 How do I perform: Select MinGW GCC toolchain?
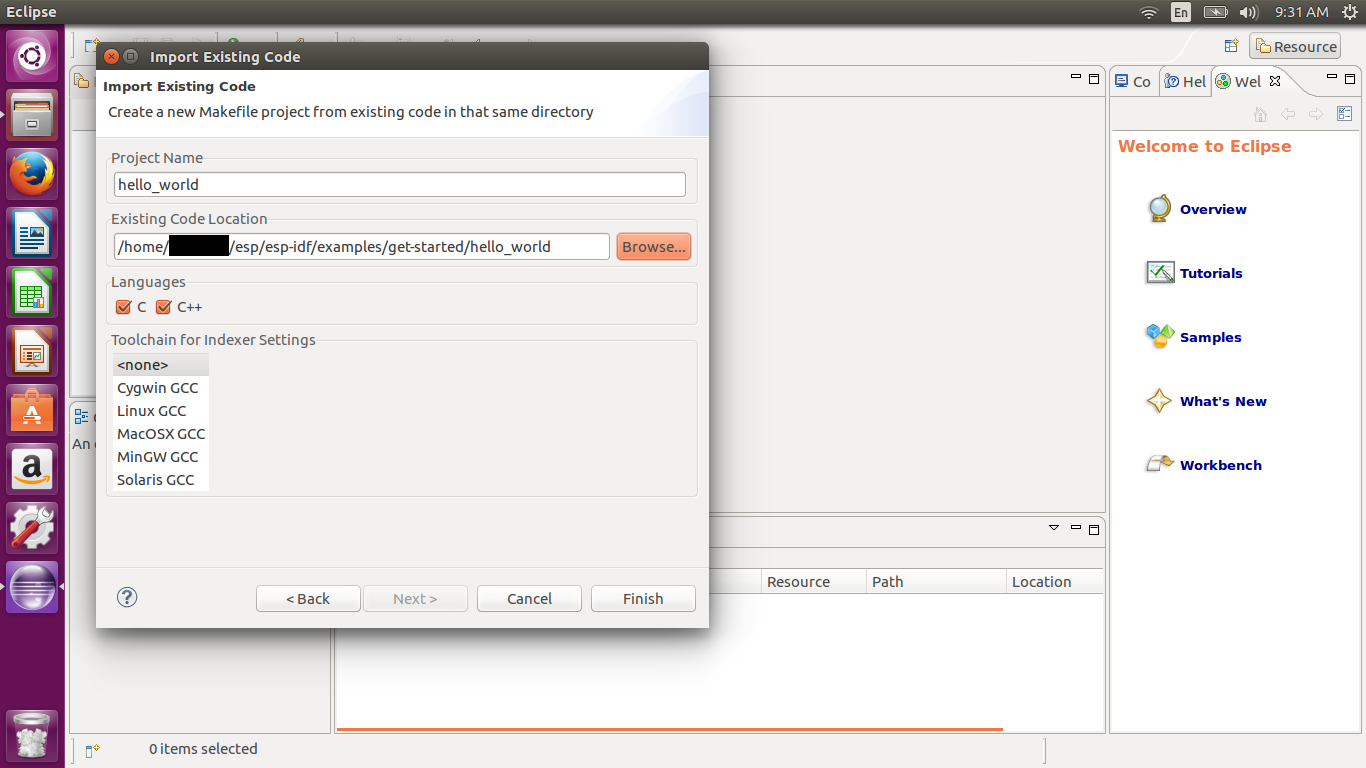(x=161, y=457)
